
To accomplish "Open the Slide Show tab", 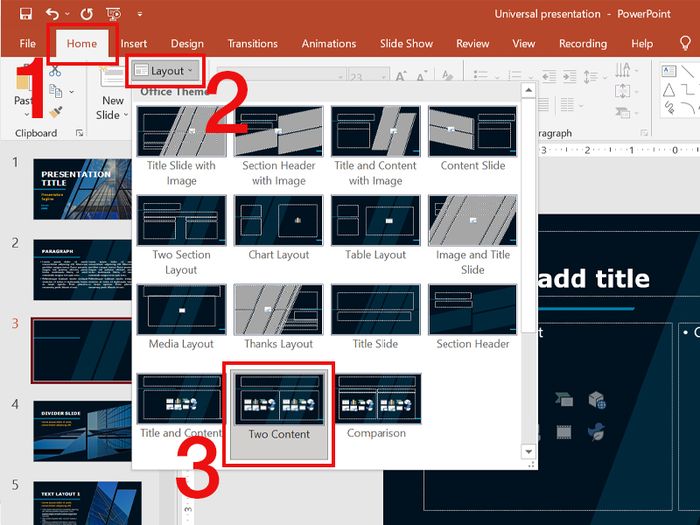I will tap(406, 43).
